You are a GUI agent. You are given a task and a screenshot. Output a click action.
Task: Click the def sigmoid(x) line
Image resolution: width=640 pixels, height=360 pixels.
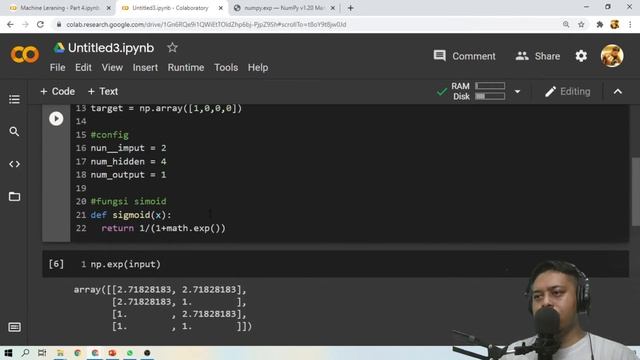tap(131, 215)
